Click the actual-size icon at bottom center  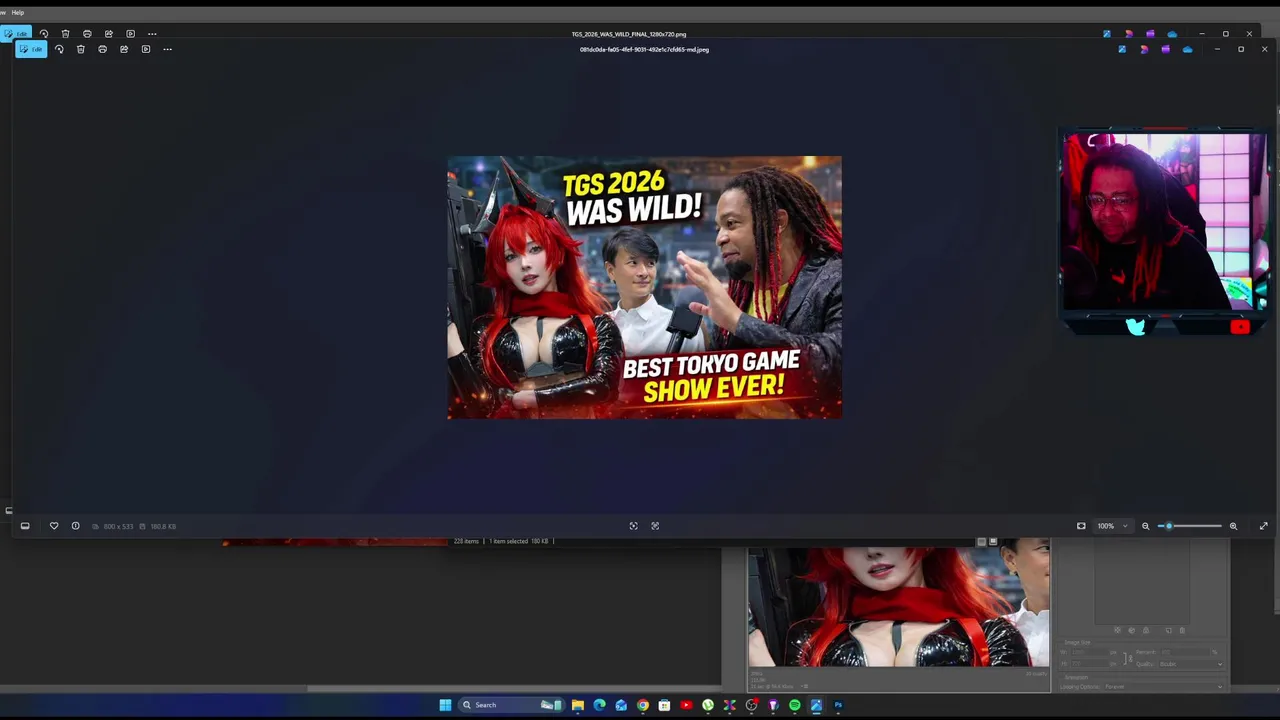[x=655, y=526]
